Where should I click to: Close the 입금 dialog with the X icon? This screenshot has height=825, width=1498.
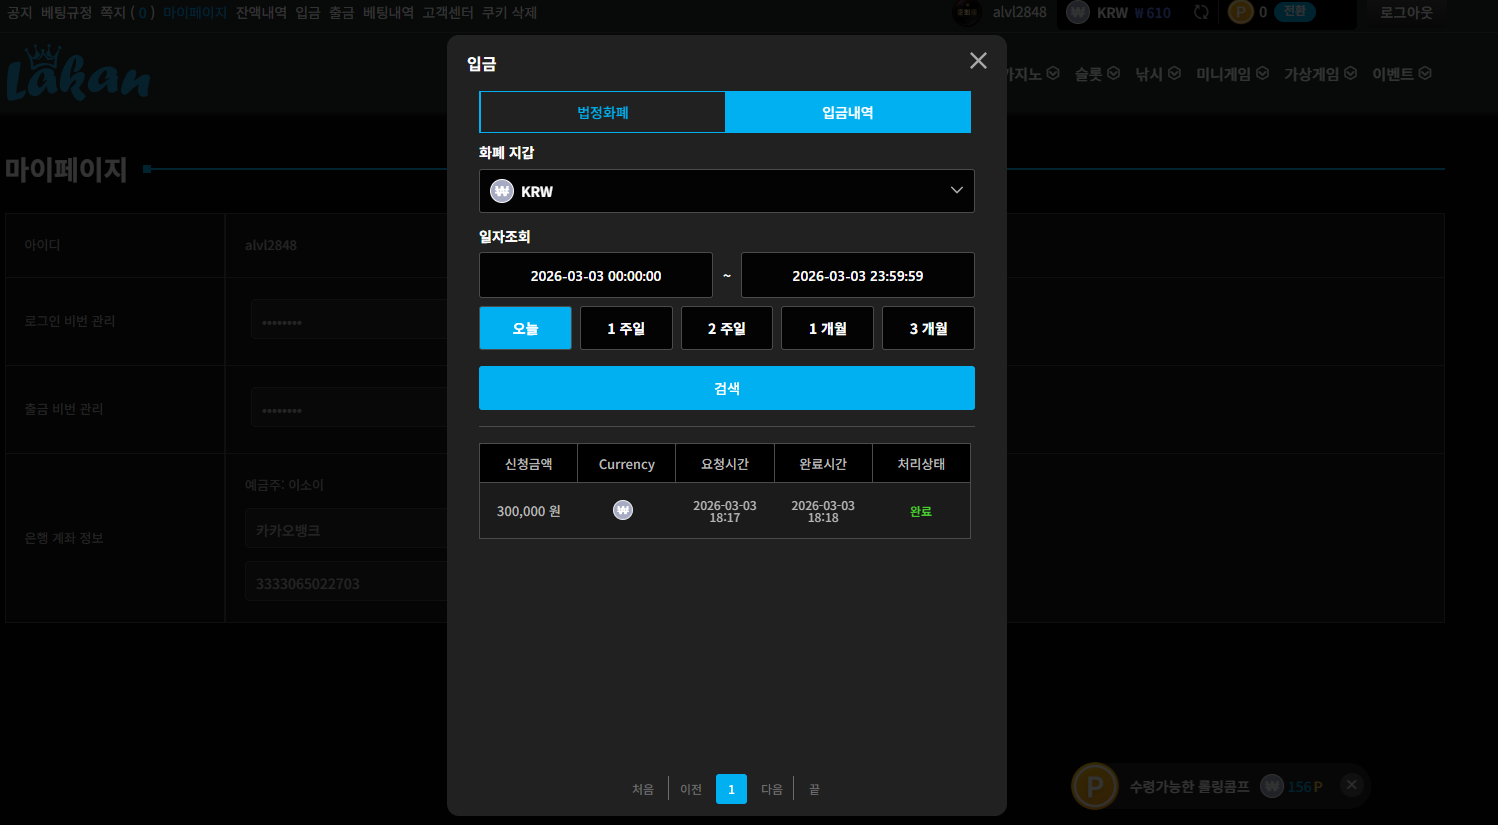[978, 61]
